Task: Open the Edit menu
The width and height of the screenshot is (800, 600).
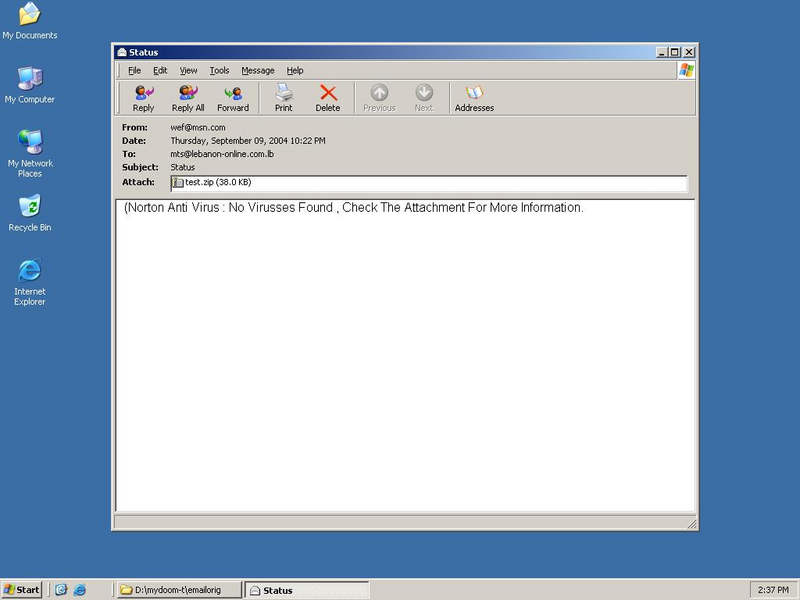Action: point(160,70)
